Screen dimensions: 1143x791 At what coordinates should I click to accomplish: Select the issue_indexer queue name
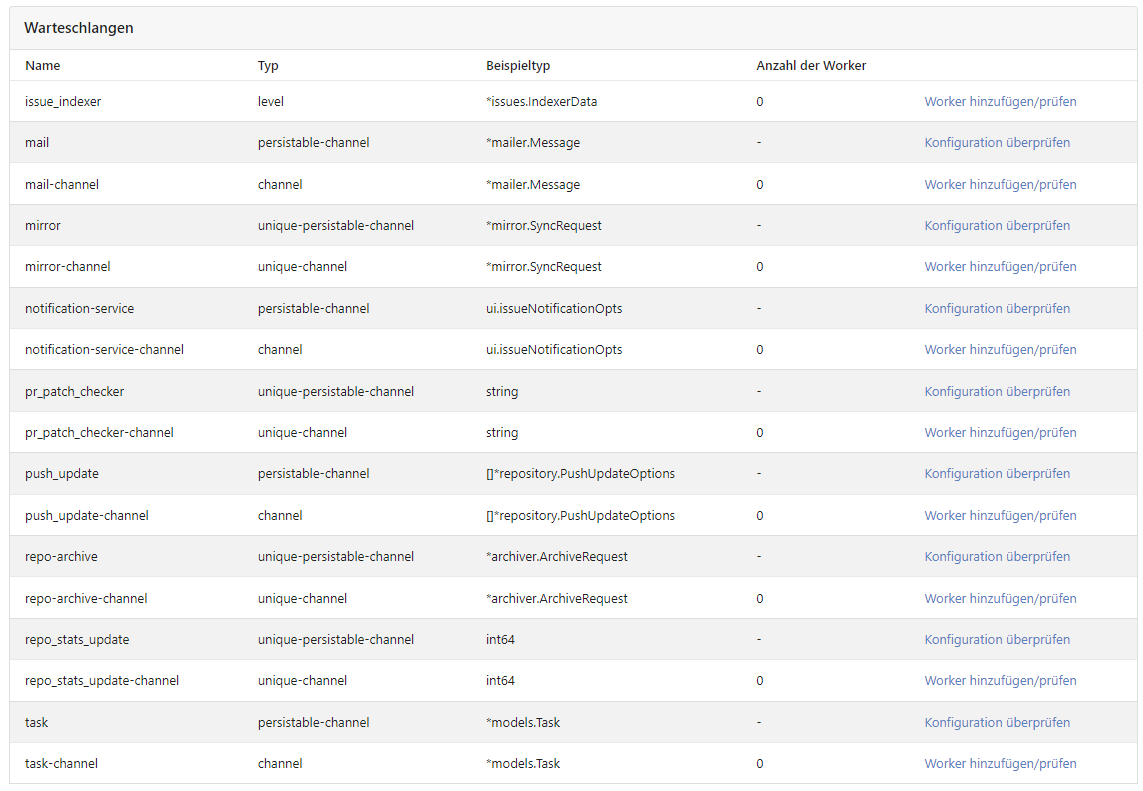coord(63,101)
